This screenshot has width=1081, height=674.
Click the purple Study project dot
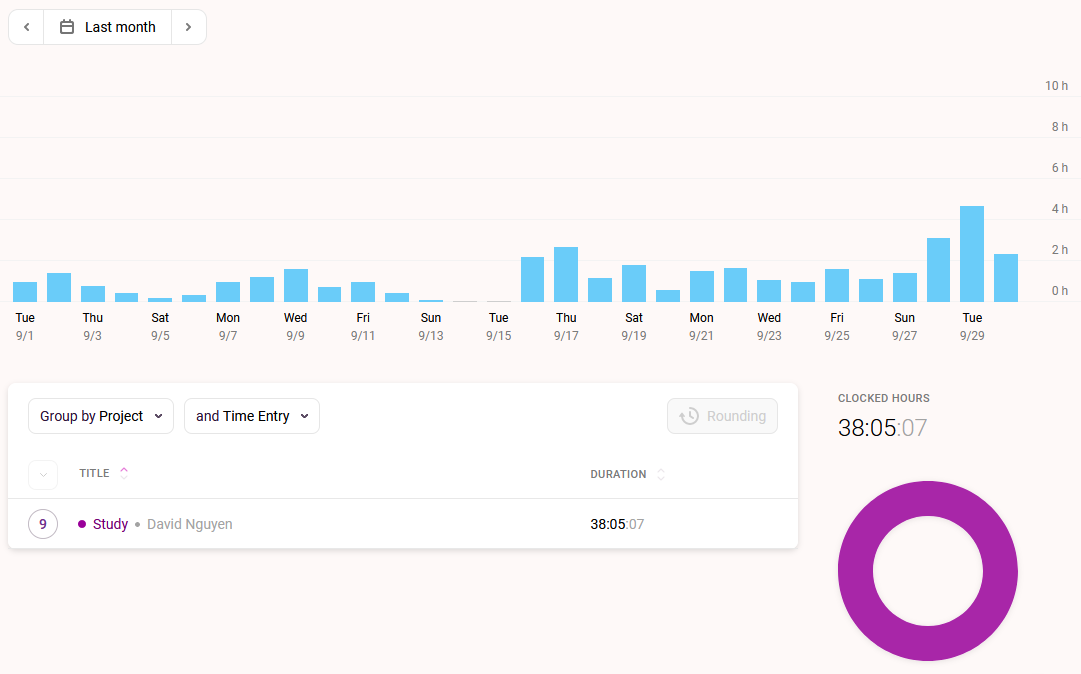82,524
